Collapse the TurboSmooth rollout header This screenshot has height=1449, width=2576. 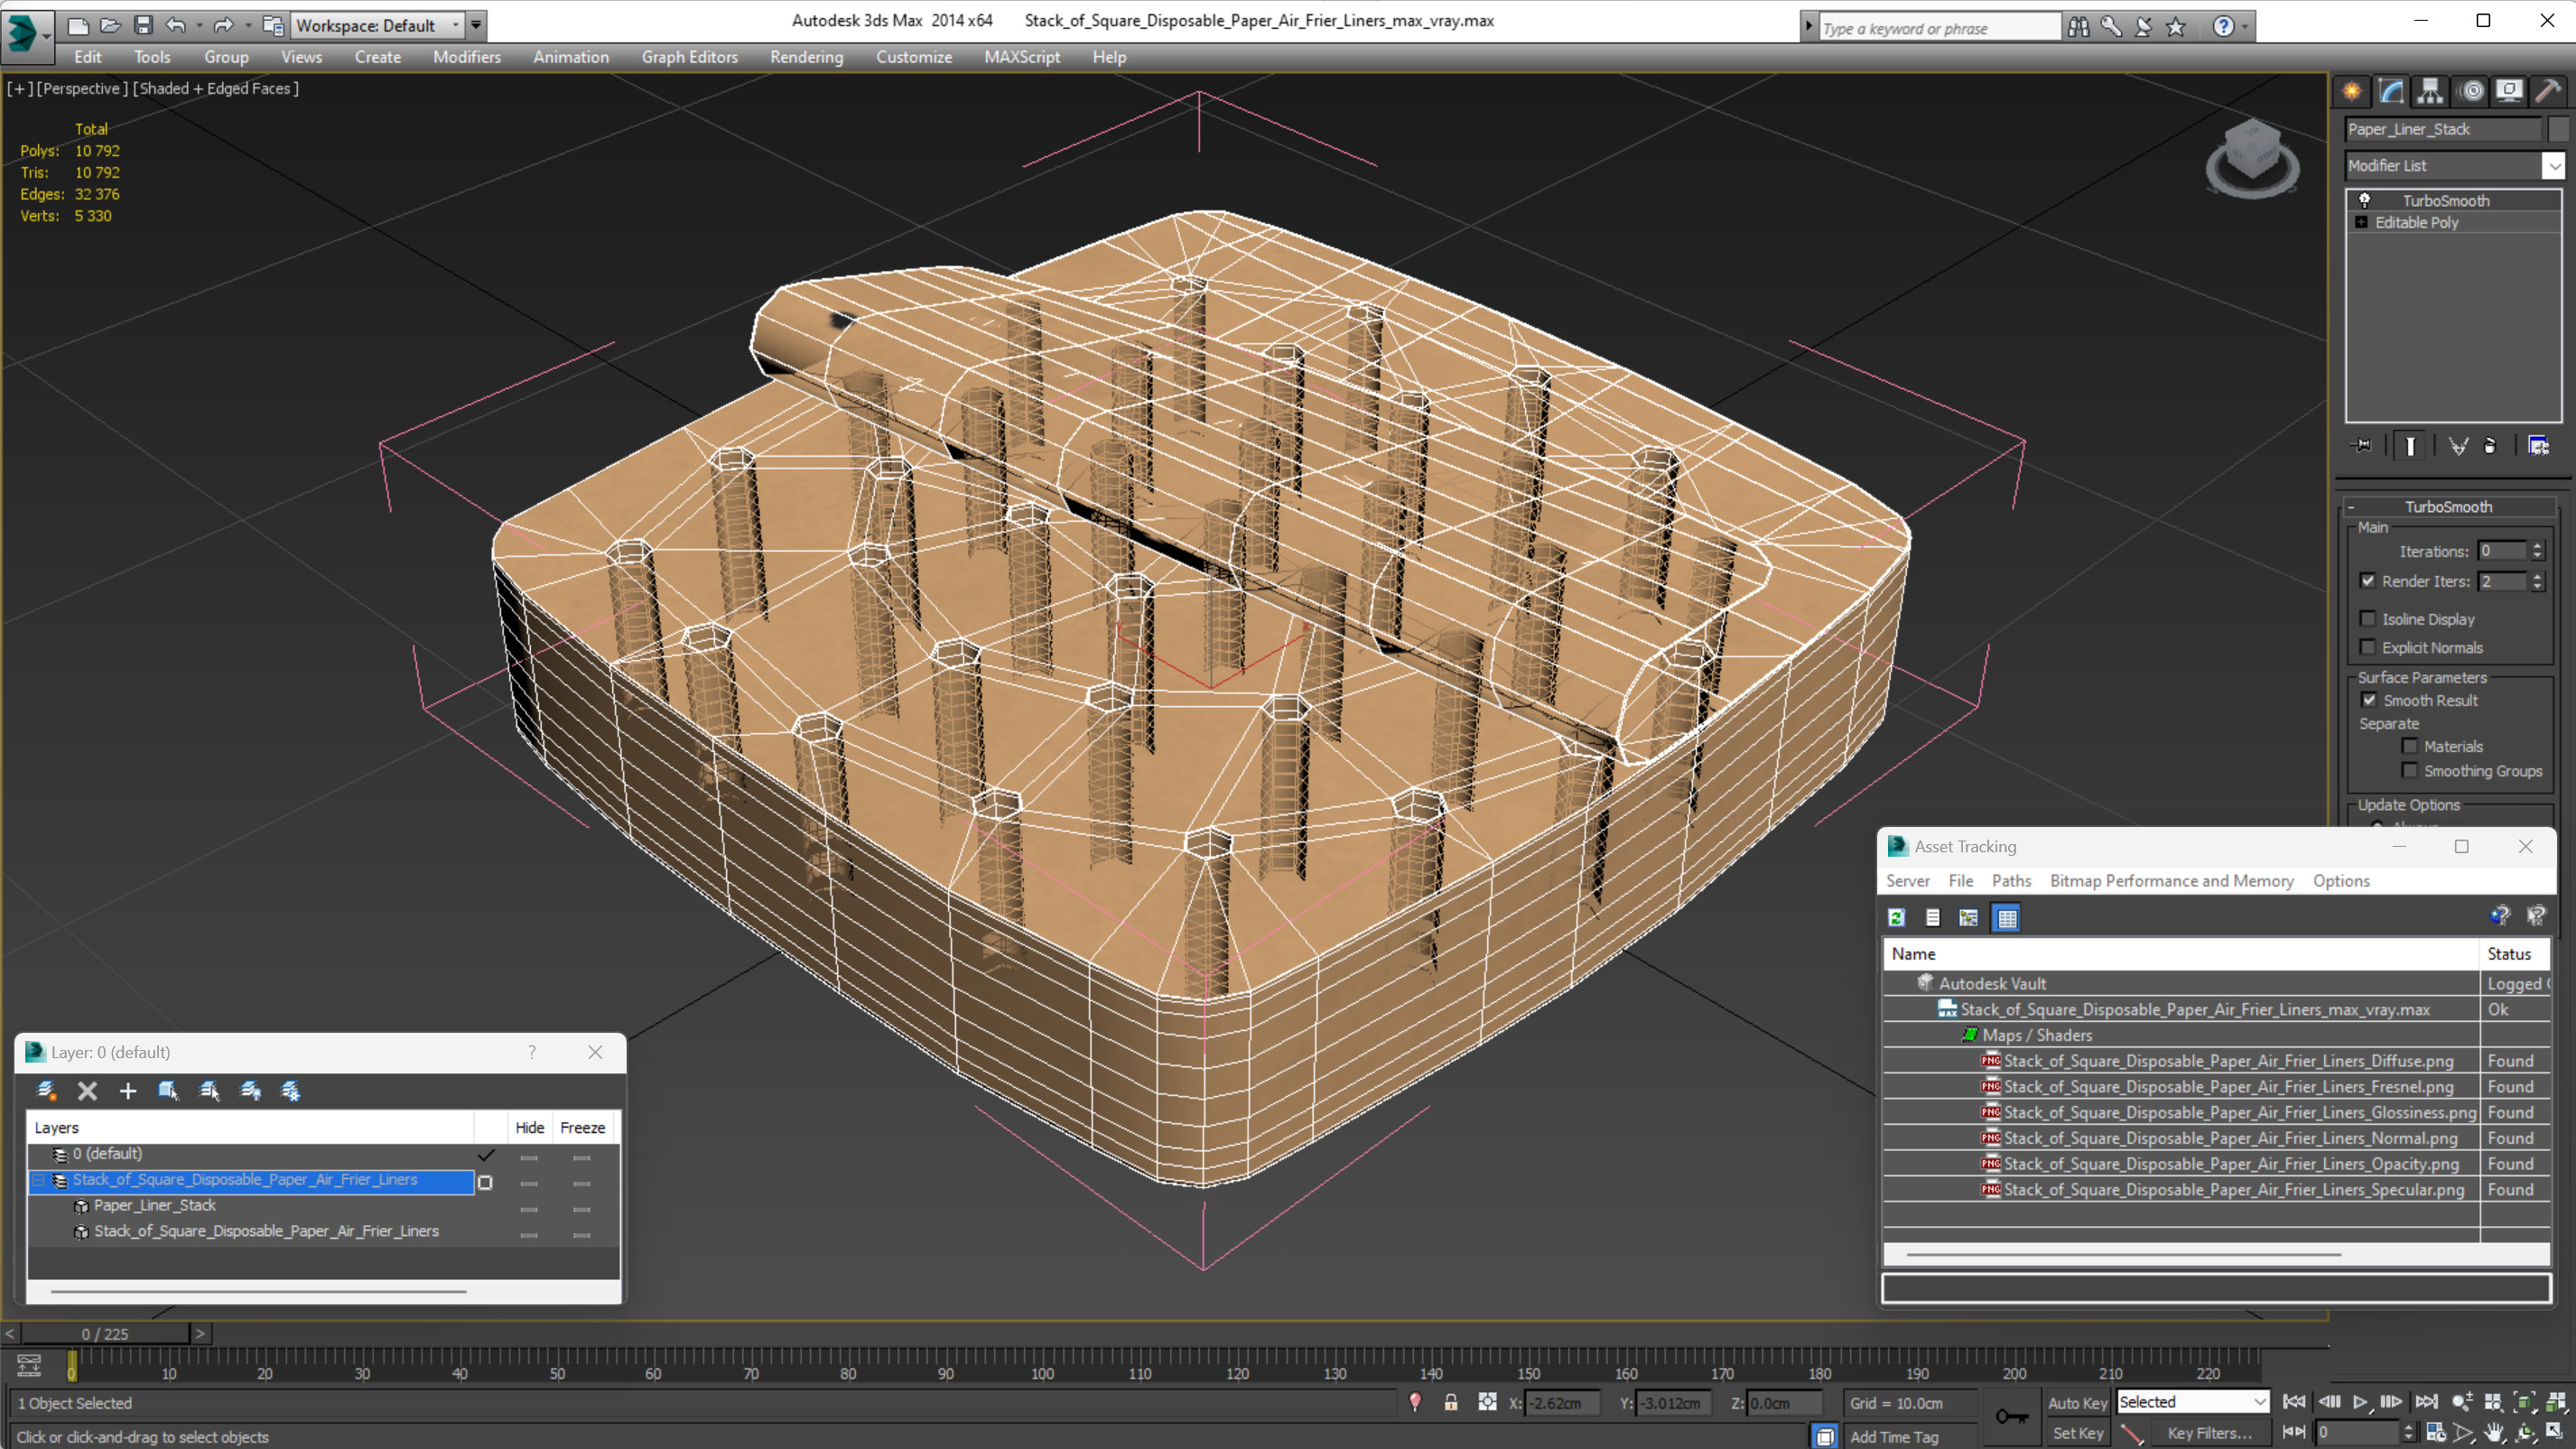pos(2449,507)
